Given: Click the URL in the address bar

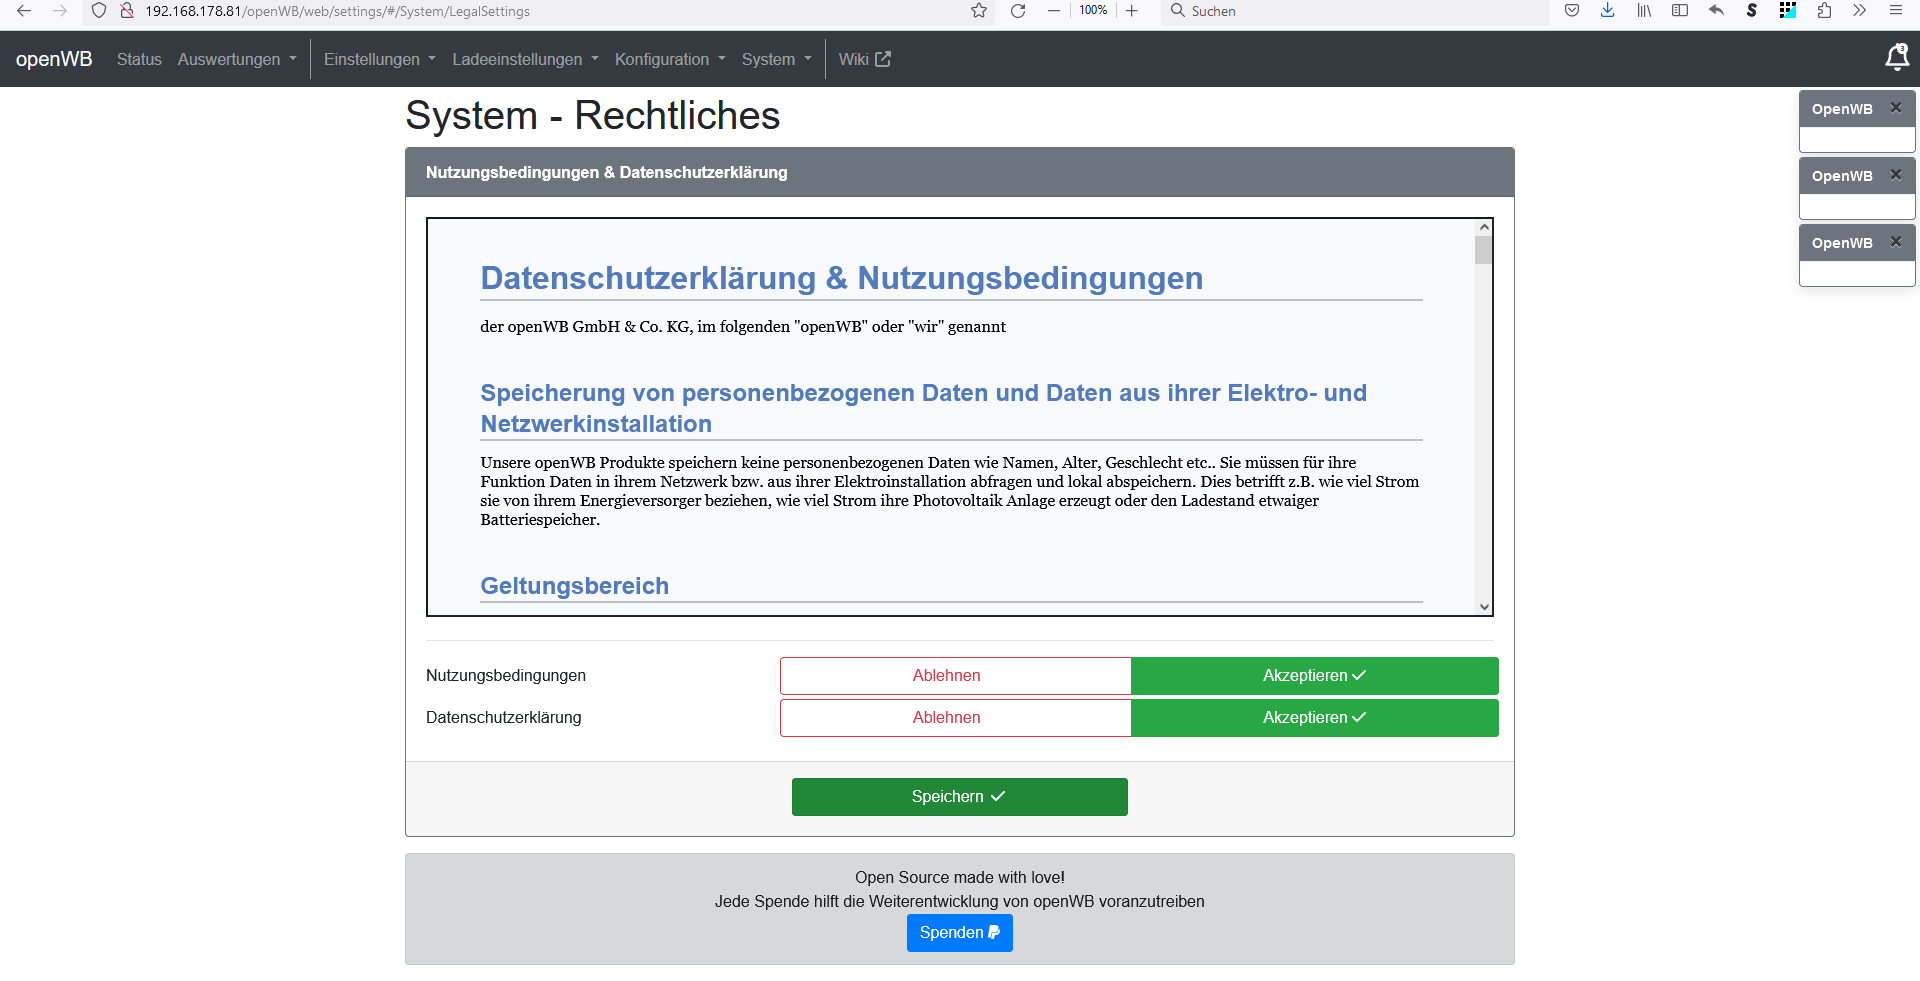Looking at the screenshot, I should (338, 11).
